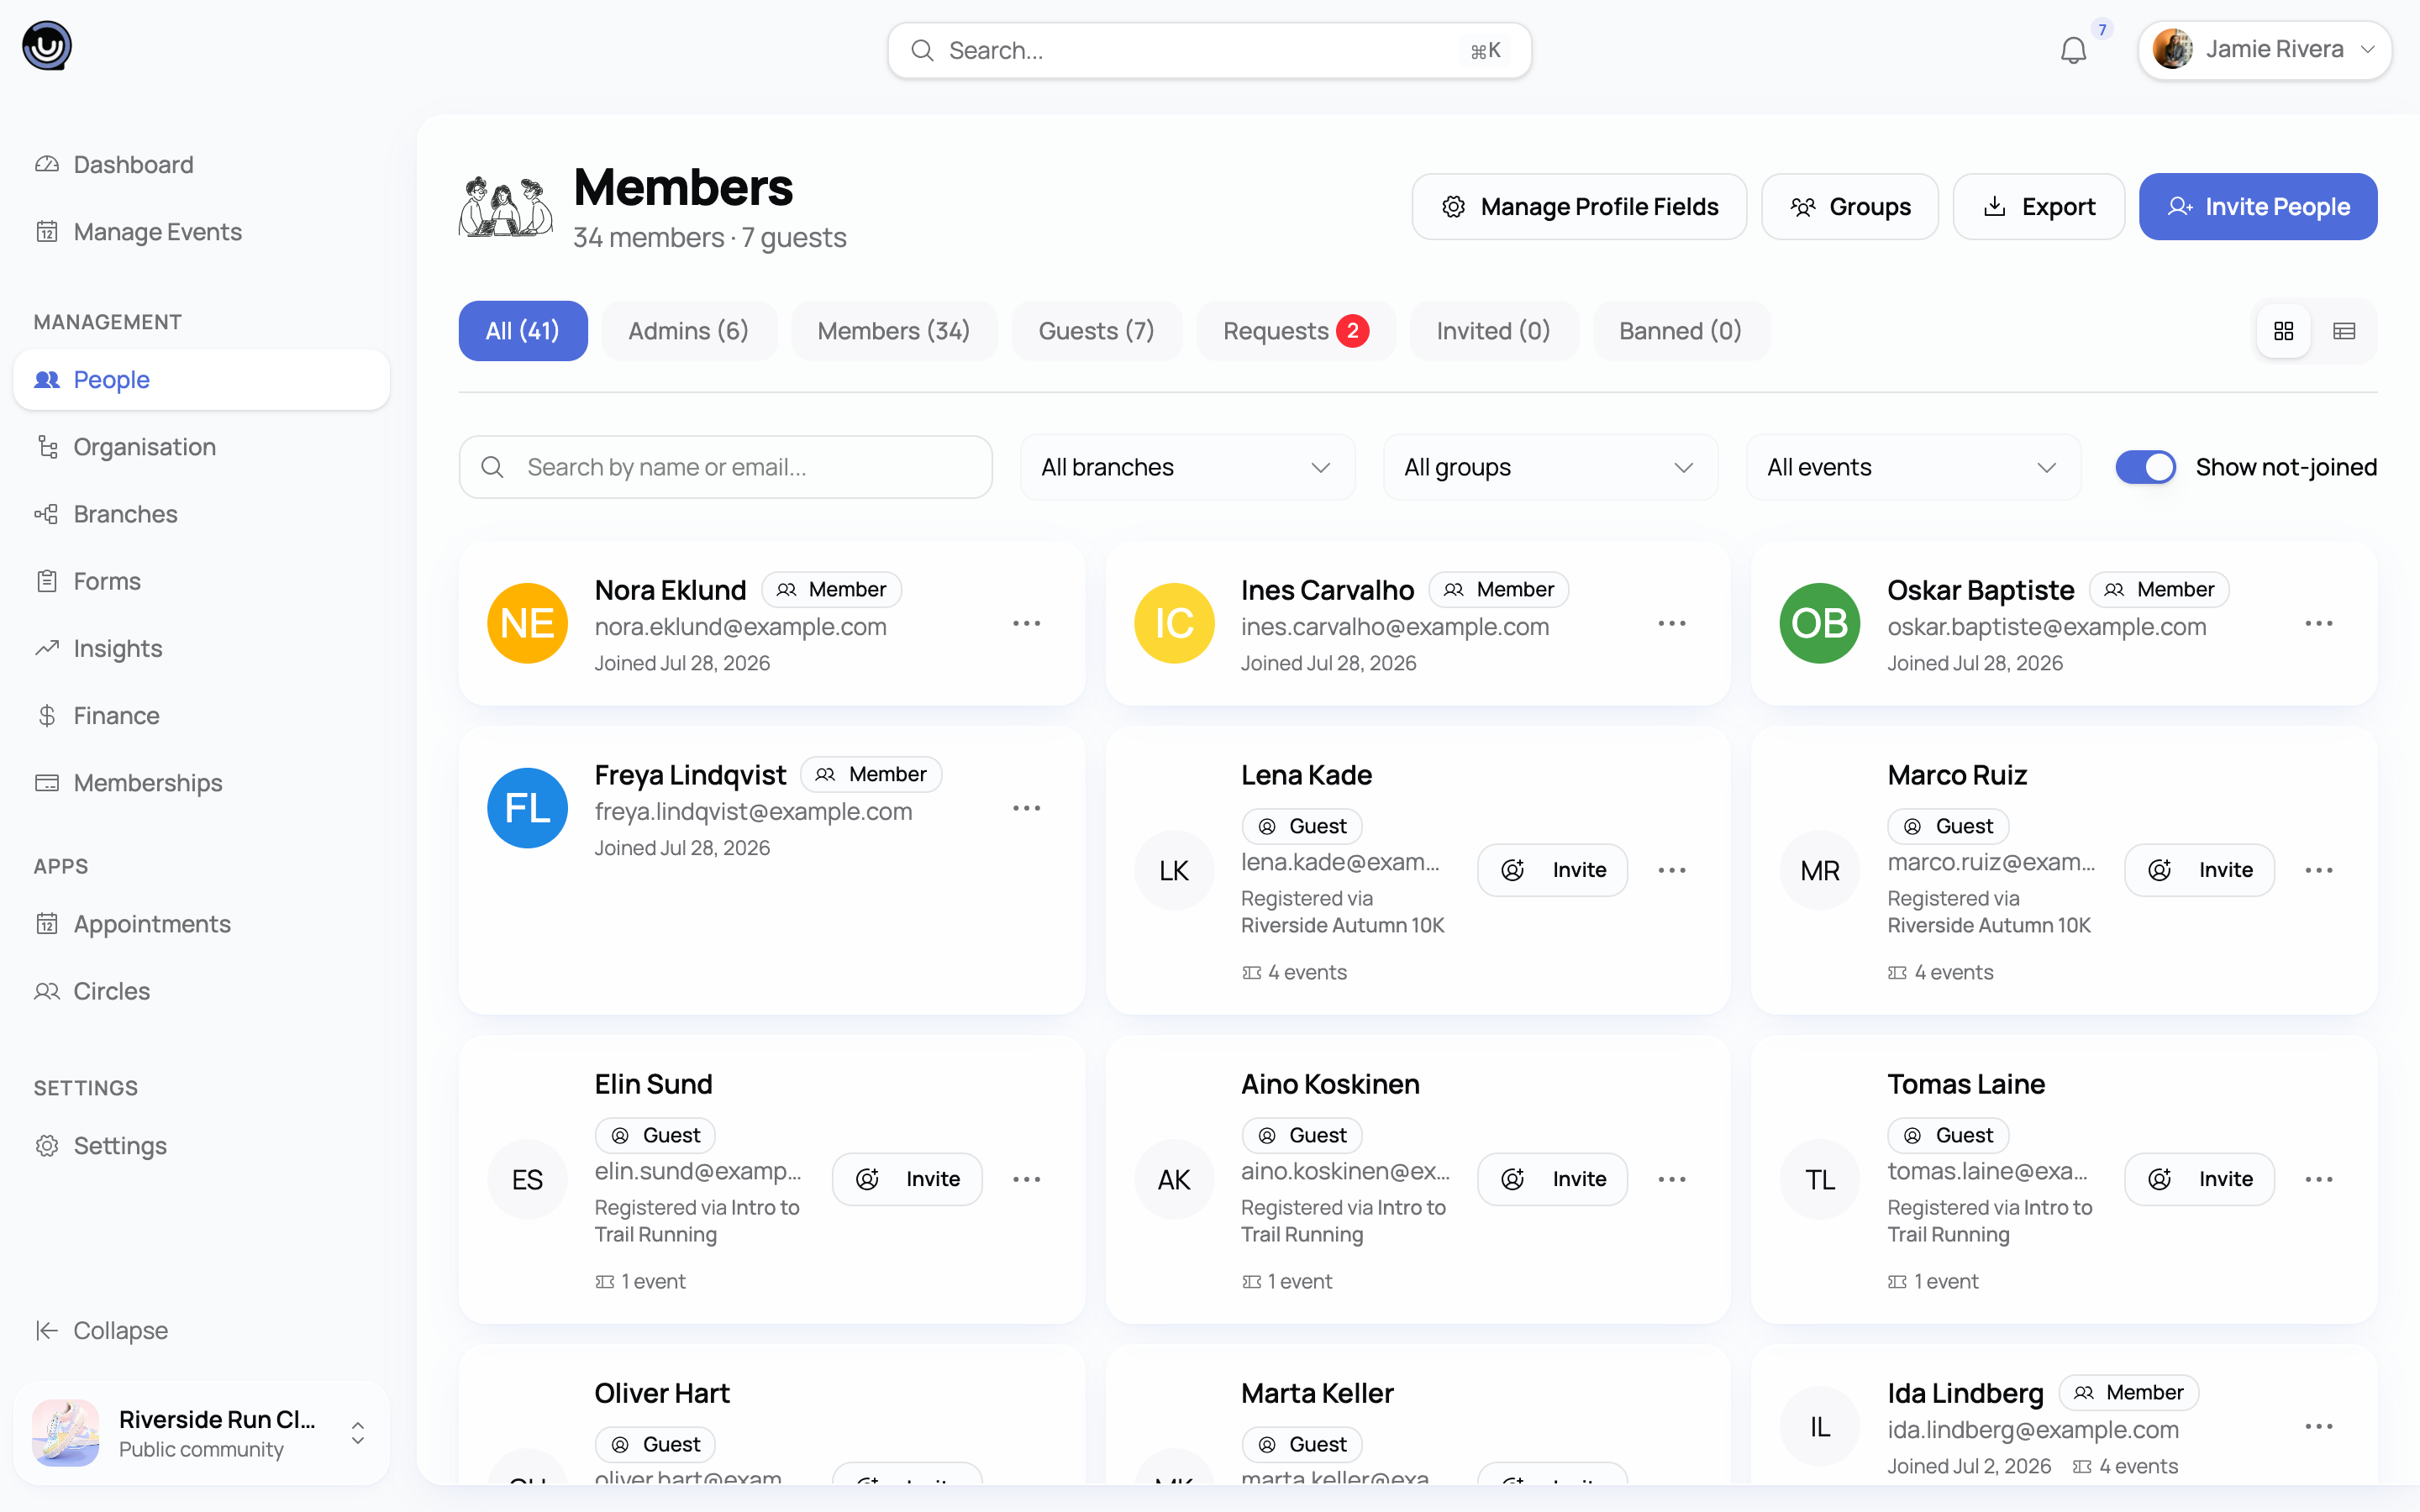Open the notifications bell

(2073, 50)
